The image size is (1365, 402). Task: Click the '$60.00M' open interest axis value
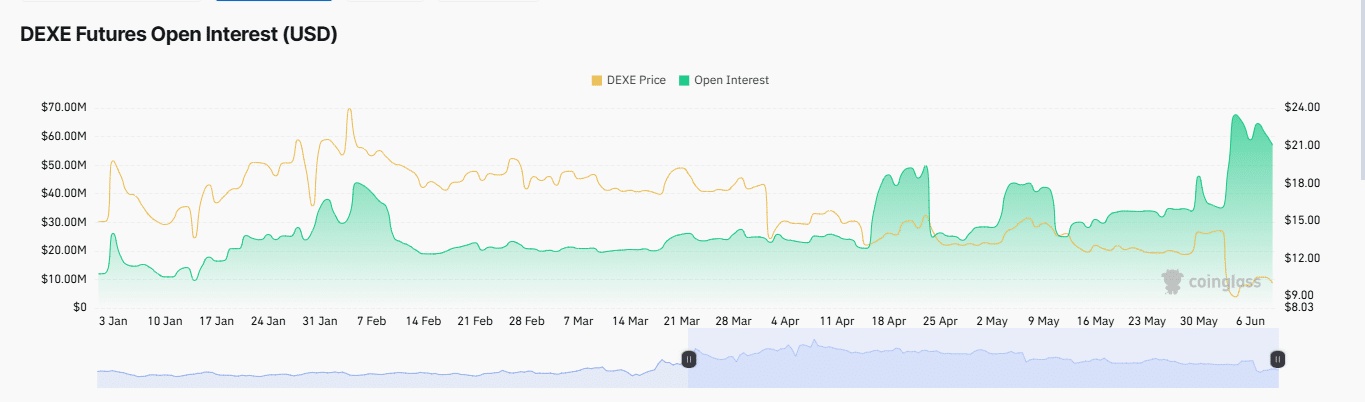pos(64,136)
